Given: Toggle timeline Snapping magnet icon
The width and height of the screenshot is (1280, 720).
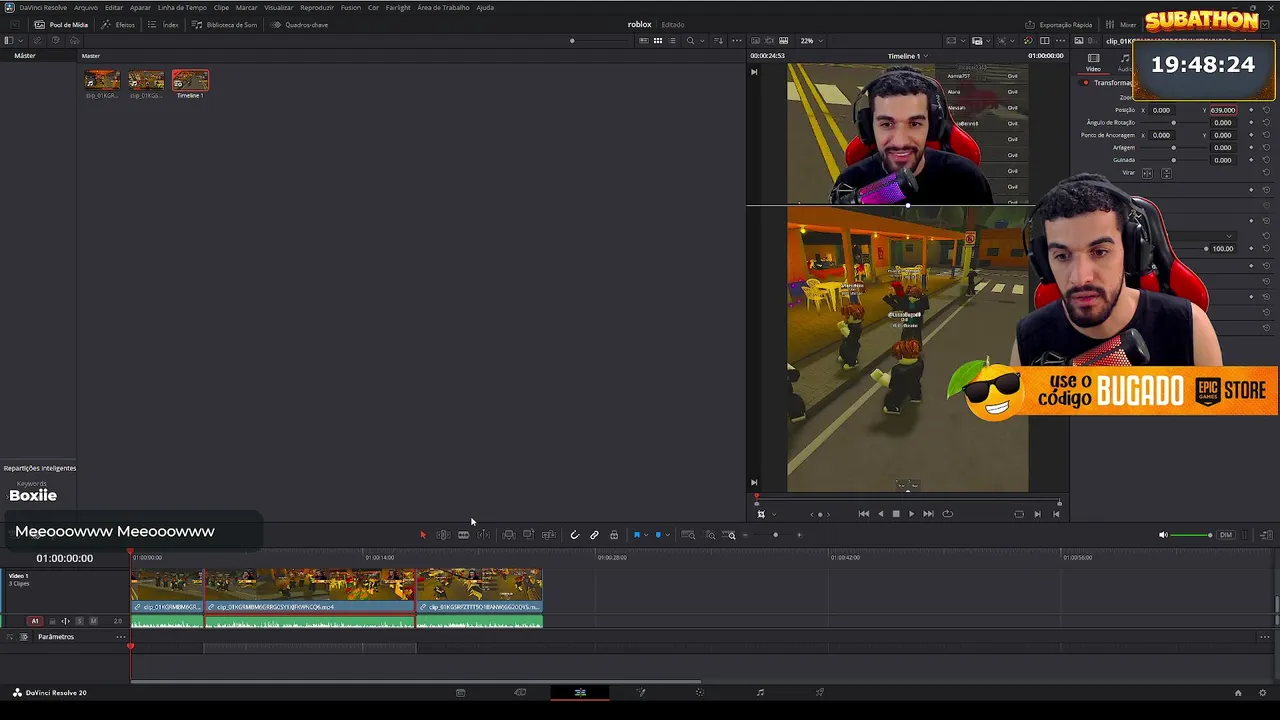Looking at the screenshot, I should click(574, 535).
